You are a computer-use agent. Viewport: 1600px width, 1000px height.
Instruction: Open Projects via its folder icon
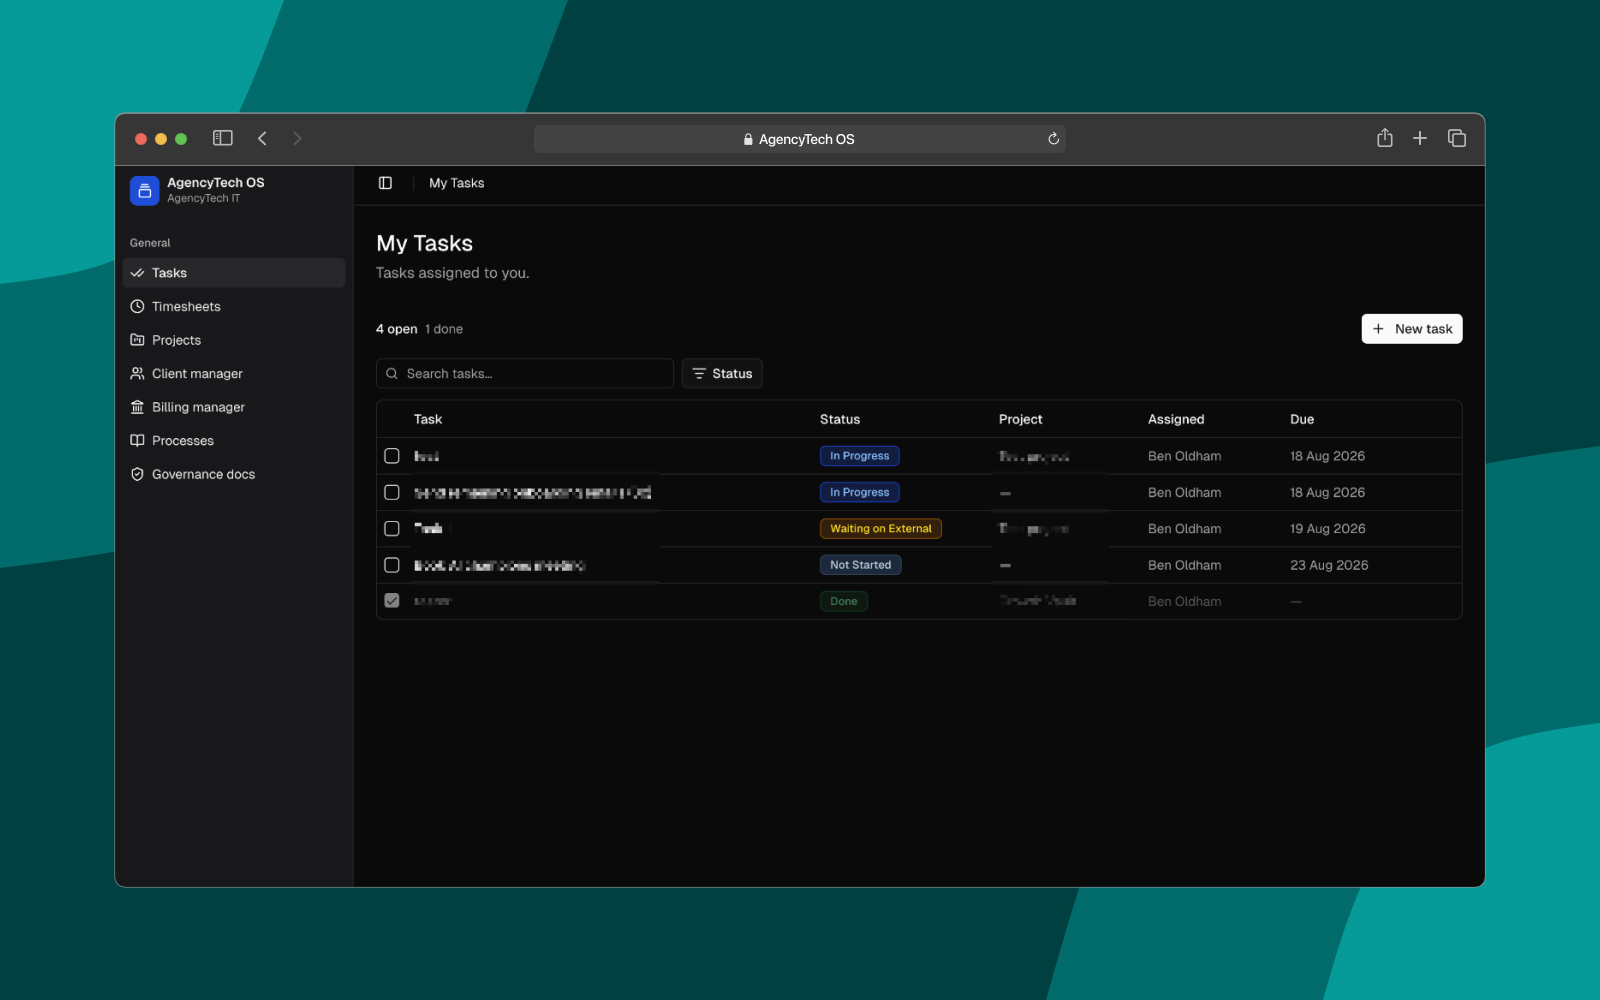pyautogui.click(x=137, y=340)
